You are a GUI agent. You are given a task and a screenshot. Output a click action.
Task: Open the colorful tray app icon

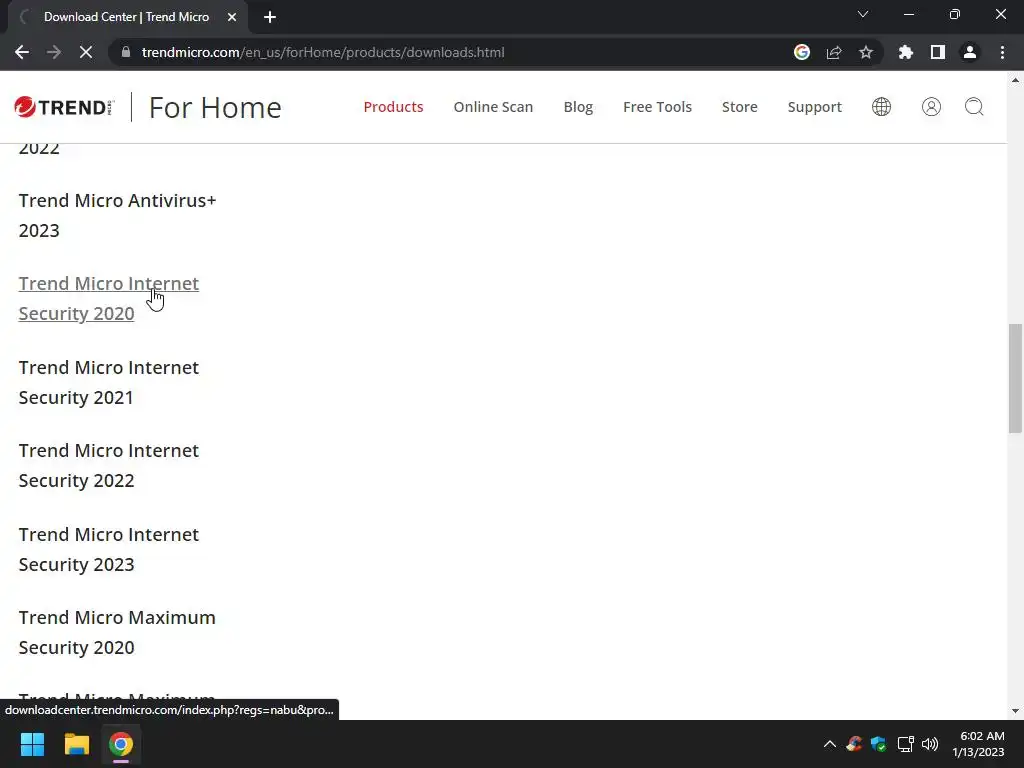[854, 744]
